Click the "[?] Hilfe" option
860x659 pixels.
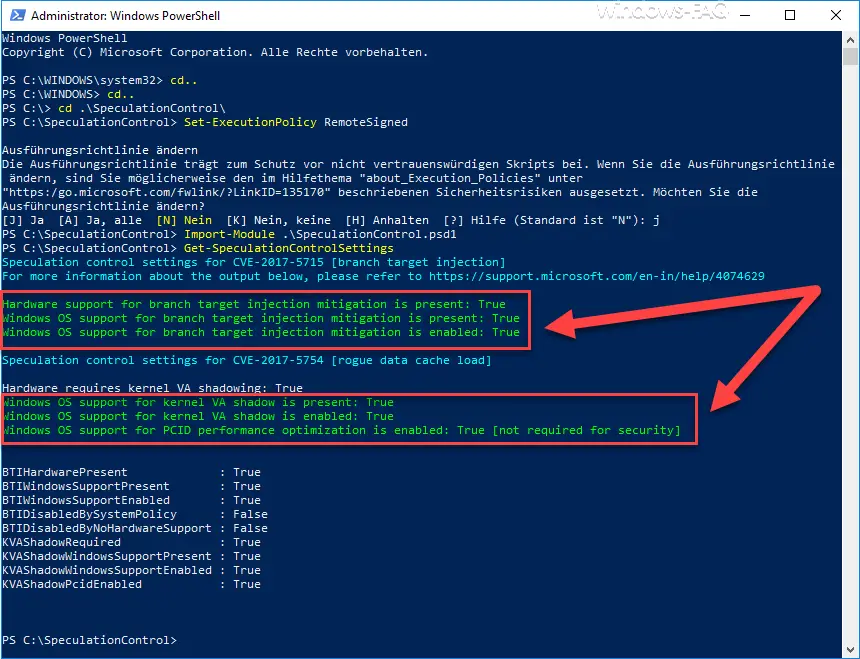(x=474, y=220)
